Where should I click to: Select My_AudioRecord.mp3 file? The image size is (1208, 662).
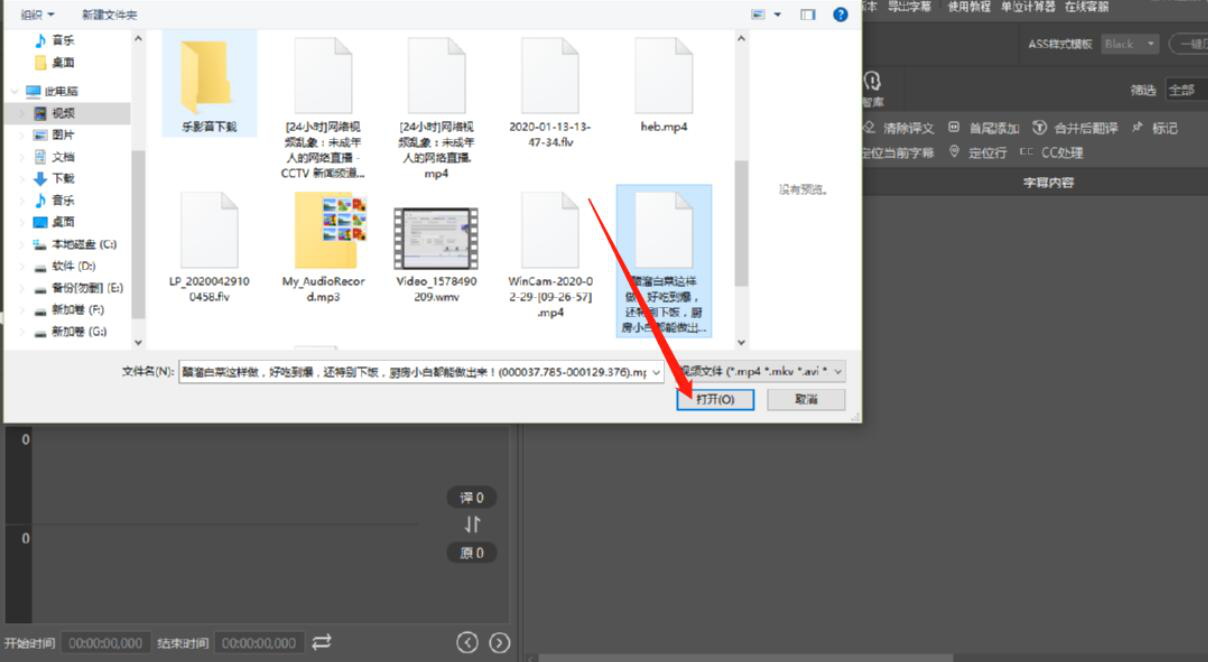(323, 247)
